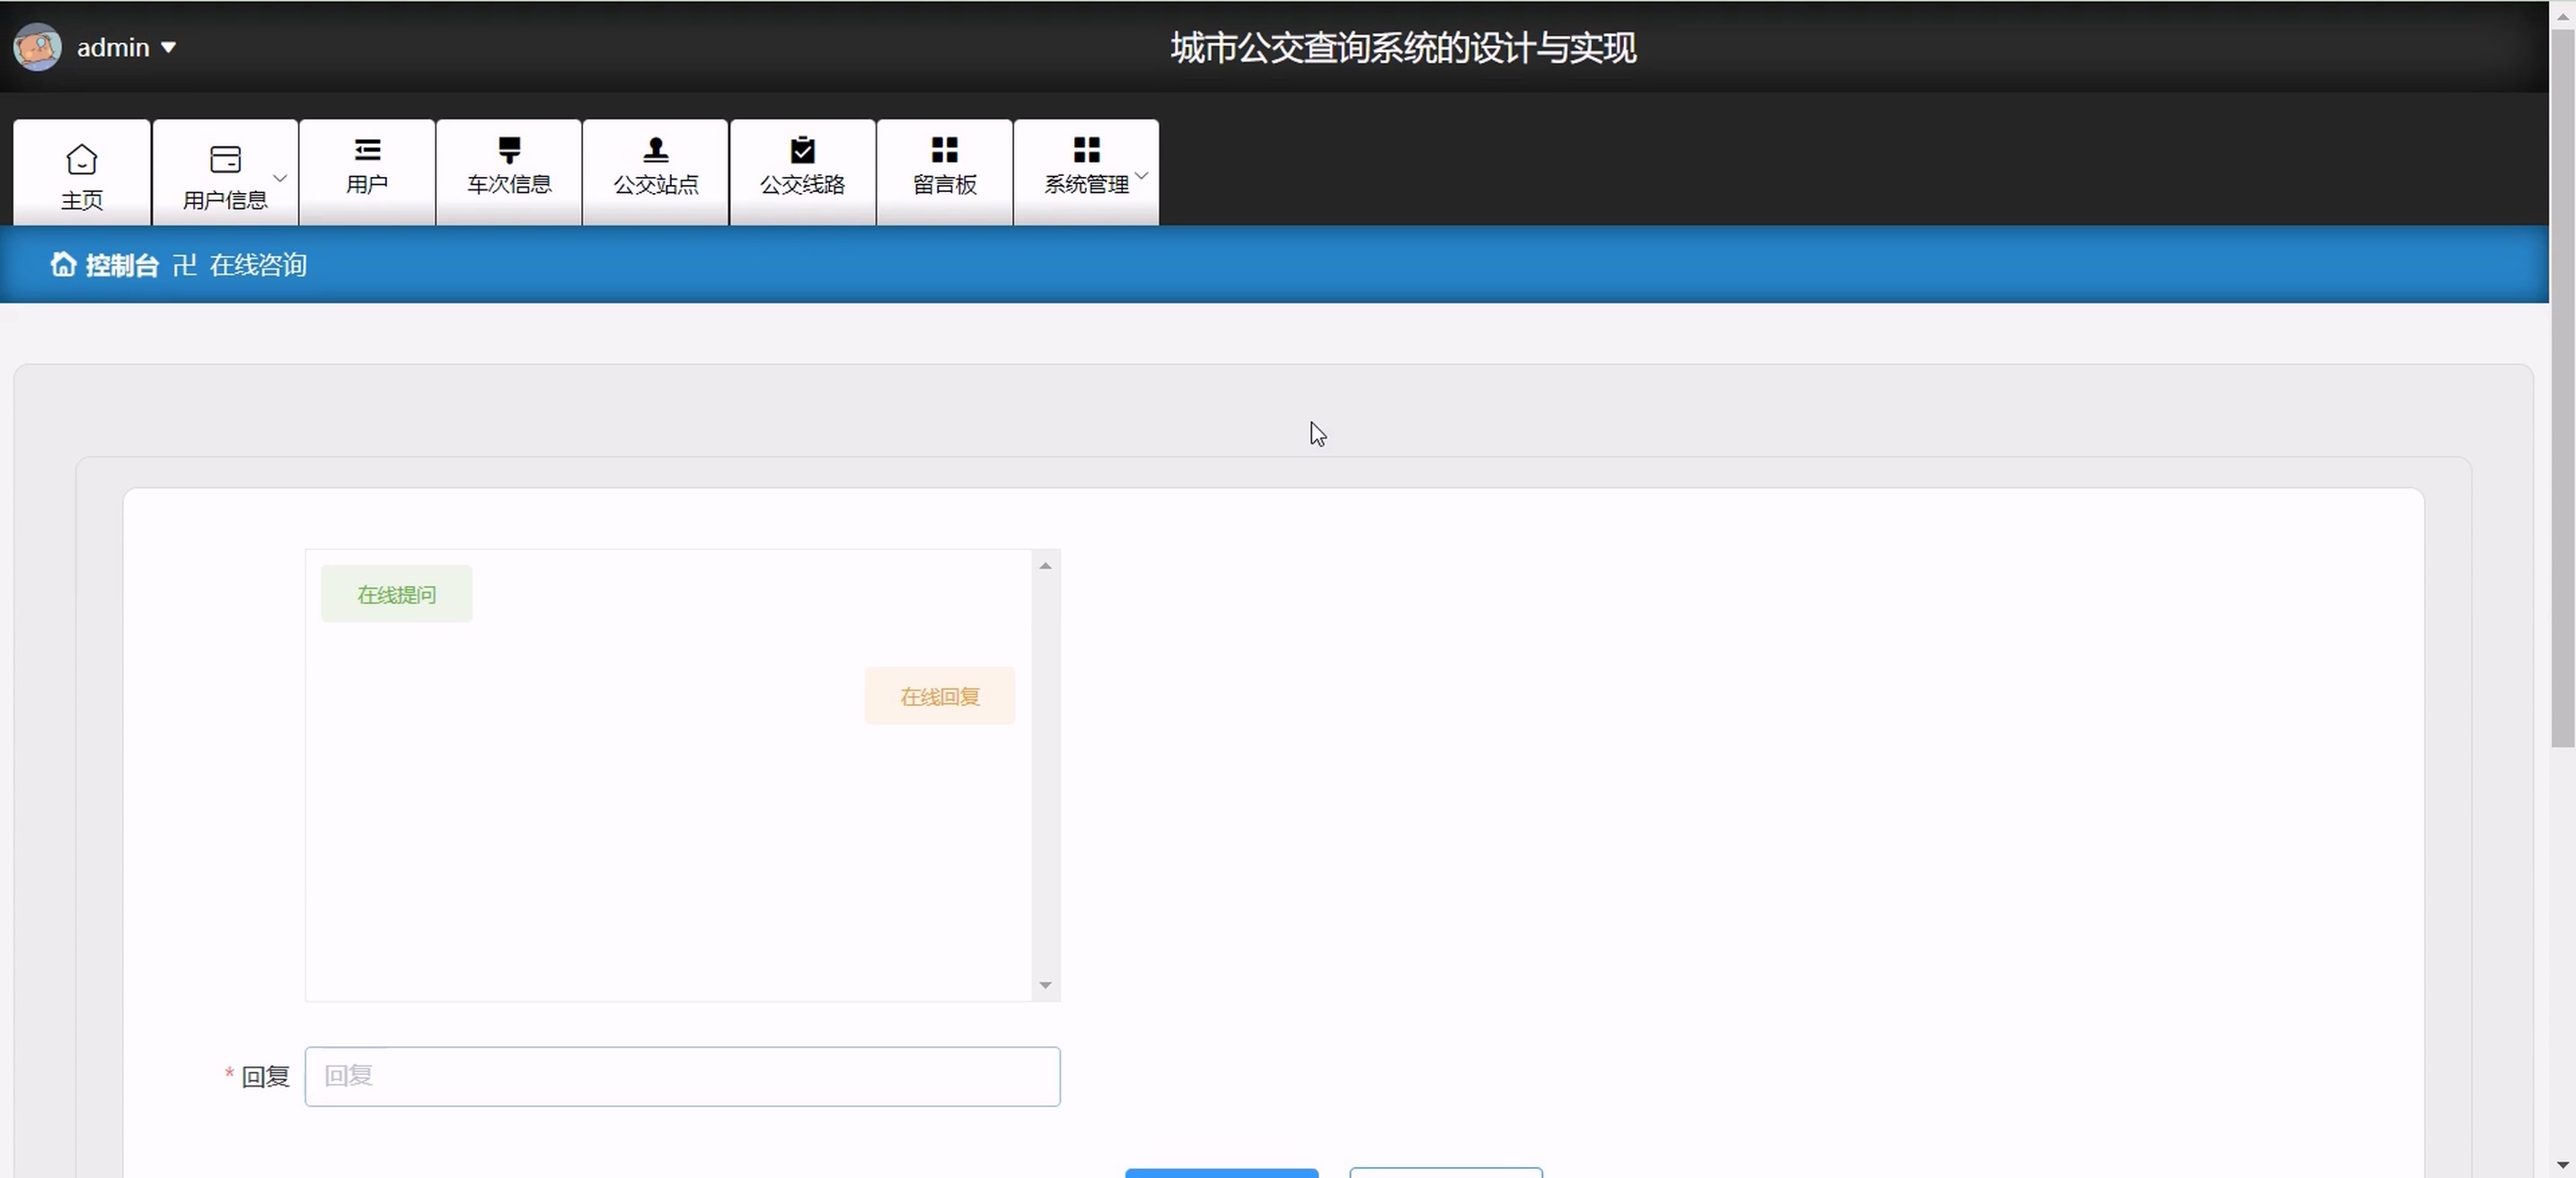This screenshot has height=1178, width=2576.
Task: Click the list icon above 用户
Action: point(367,150)
